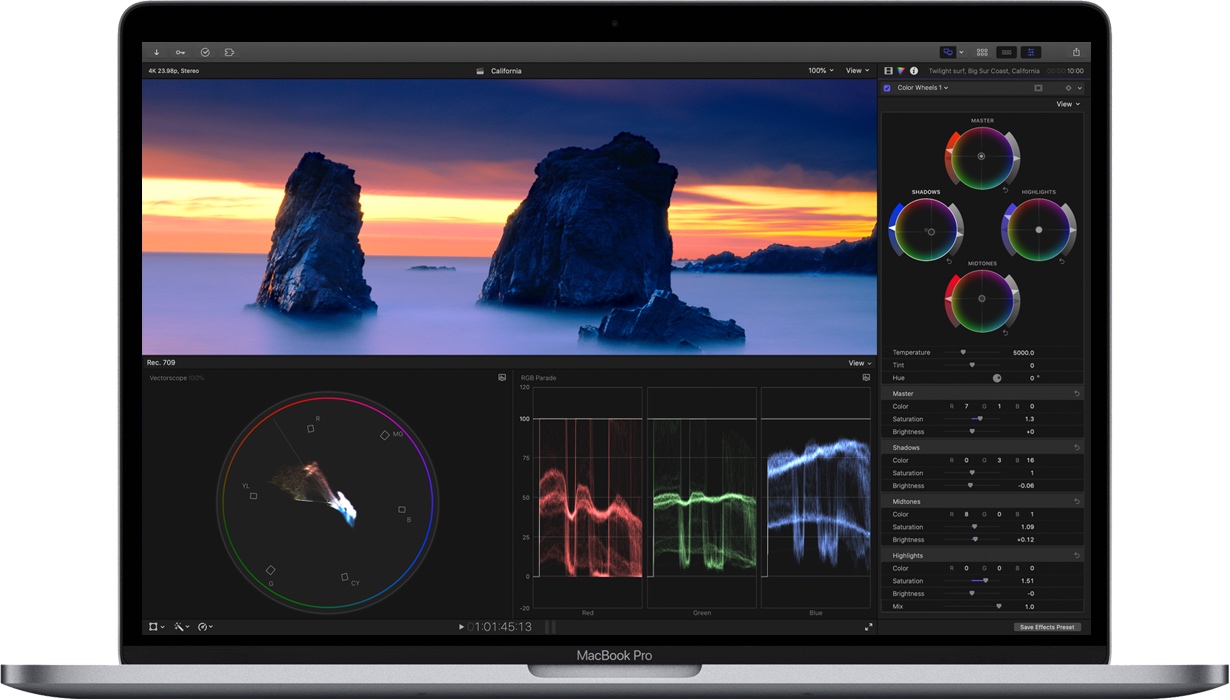Select the crop tool below the scopes
This screenshot has height=700, width=1230.
click(x=155, y=627)
